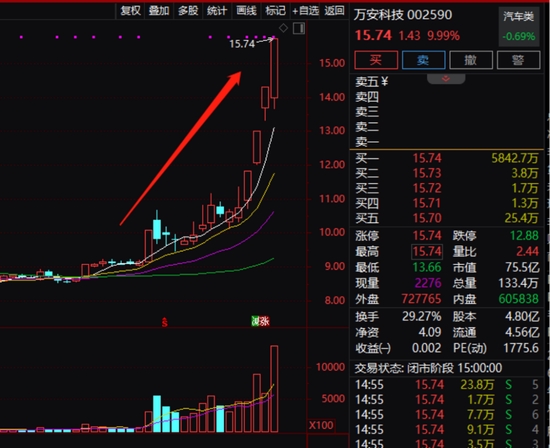Click the X100 volume scale label

tap(321, 426)
